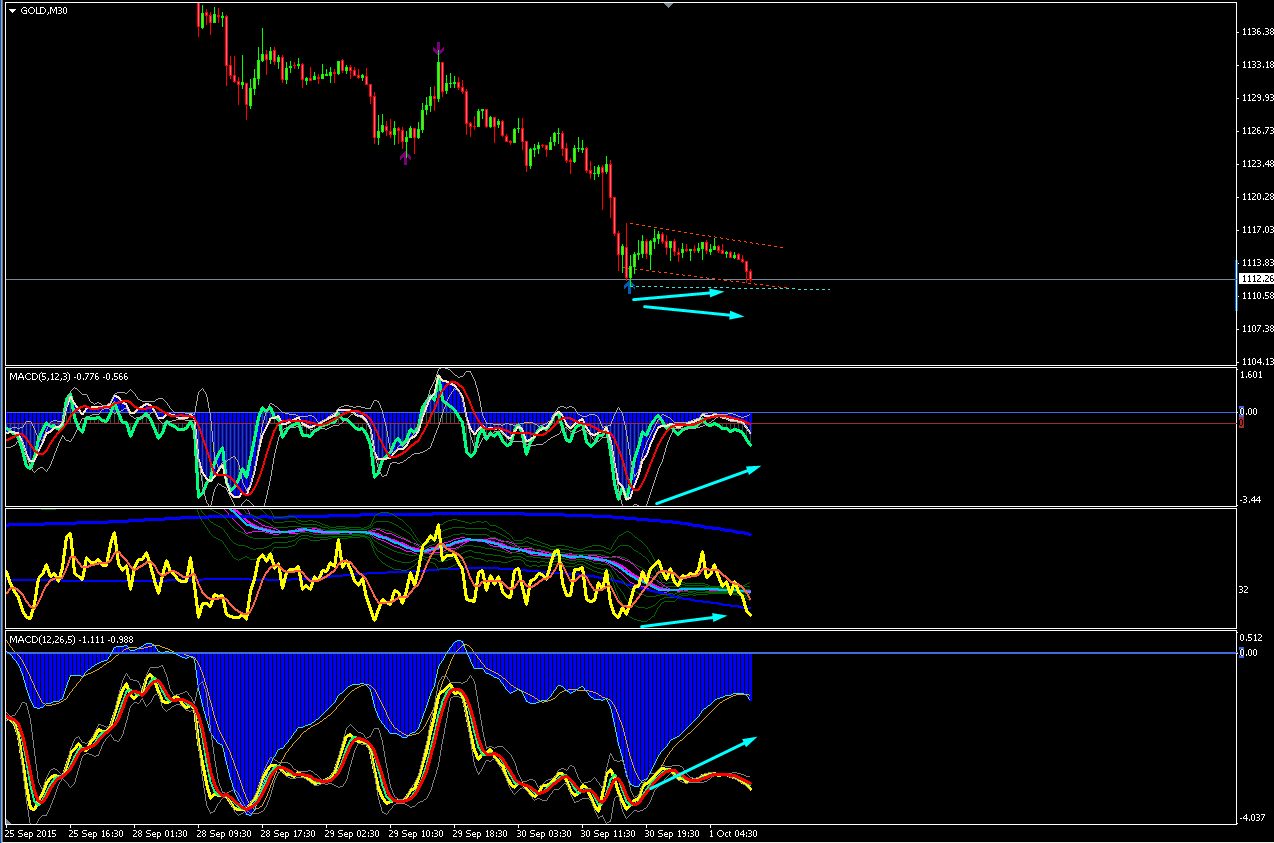Viewport: 1274px width, 843px height.
Task: Click the -3.44 scale value of first MACD
Action: [1250, 499]
